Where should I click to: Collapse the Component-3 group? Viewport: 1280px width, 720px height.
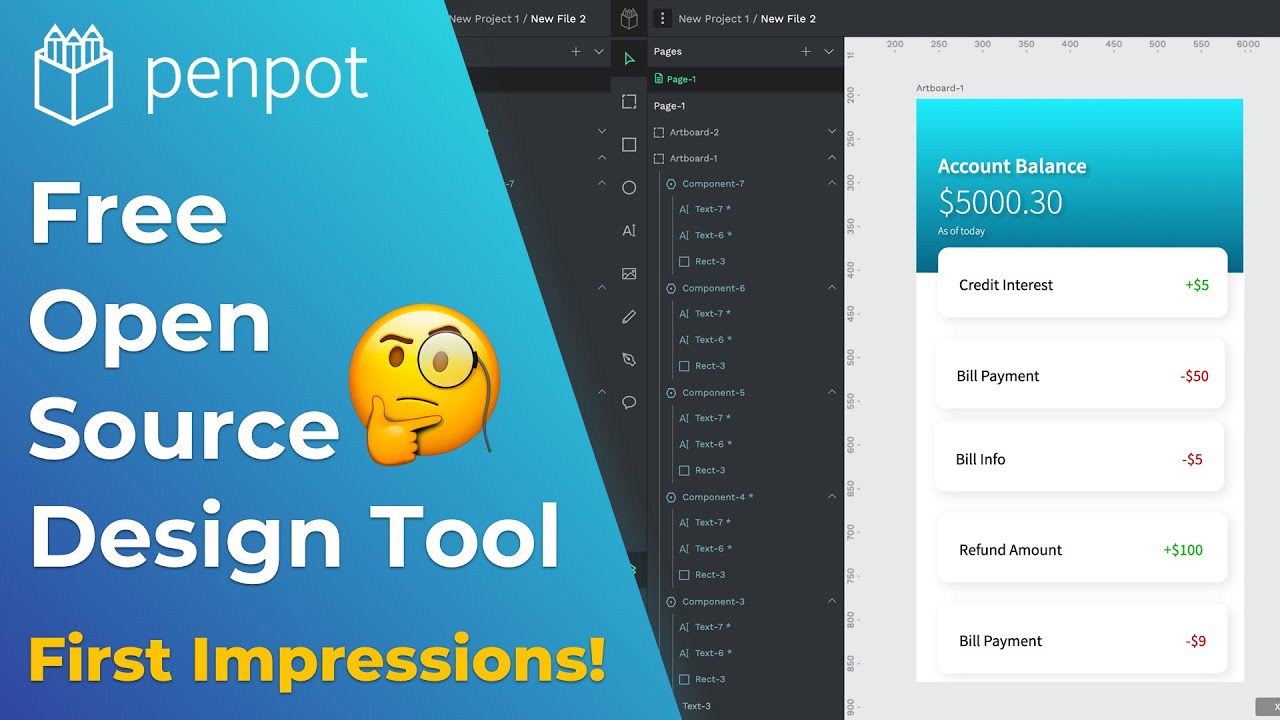tap(831, 602)
